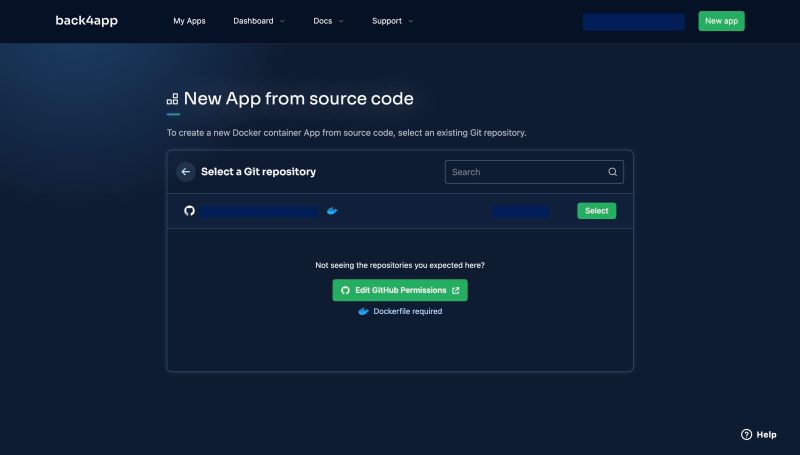Open the Help widget
Viewport: 800px width, 455px height.
[759, 435]
